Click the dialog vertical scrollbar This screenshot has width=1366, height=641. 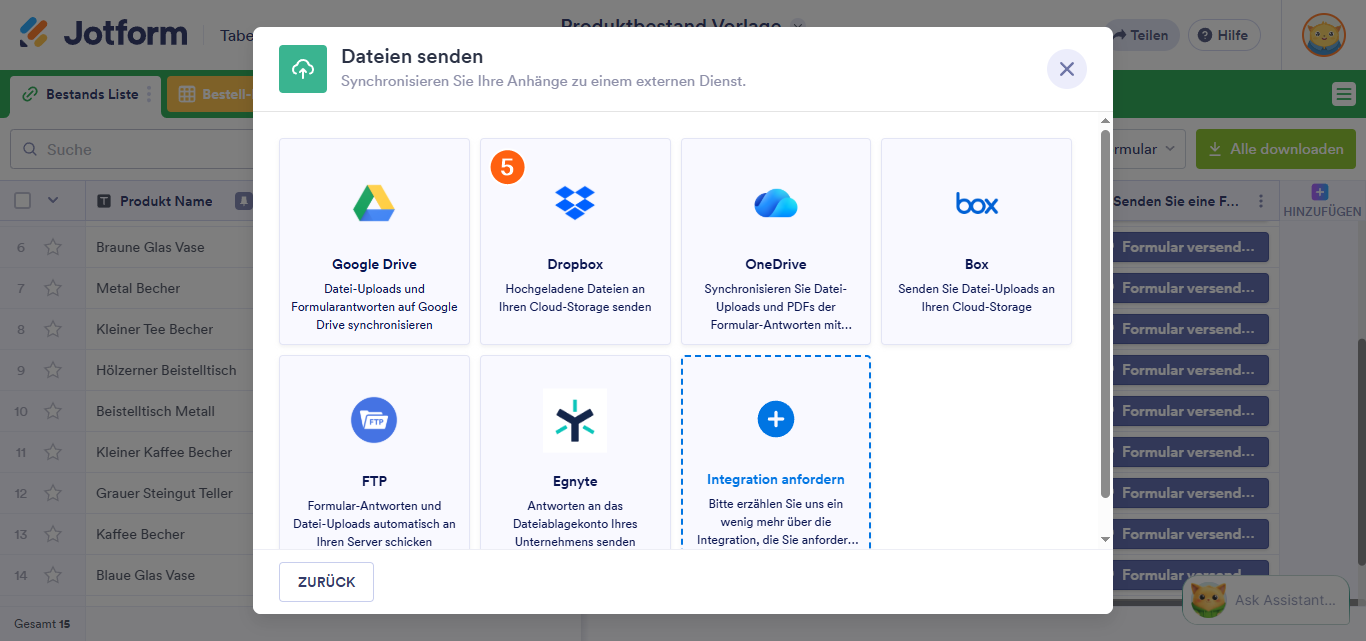[x=1105, y=314]
